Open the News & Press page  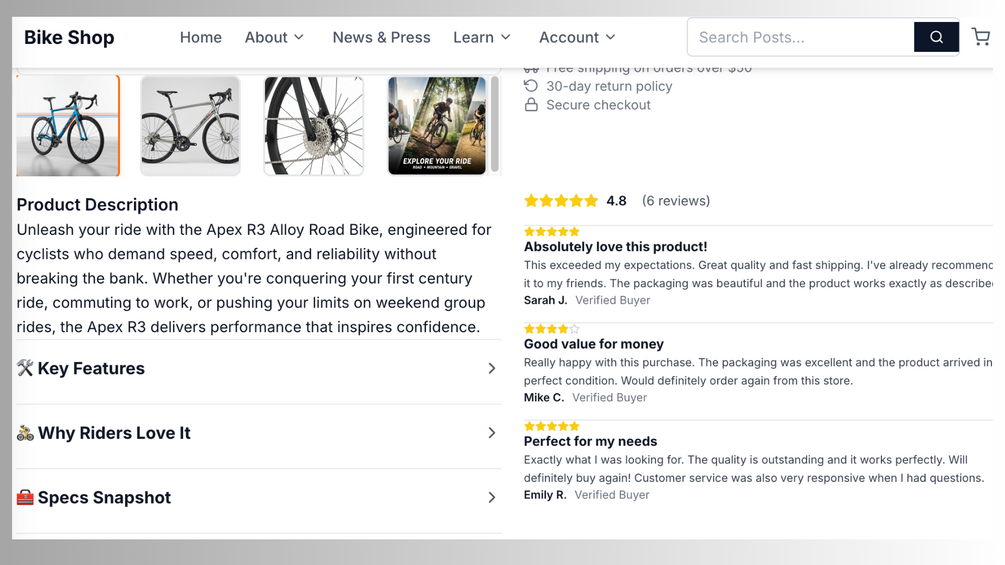click(x=381, y=37)
